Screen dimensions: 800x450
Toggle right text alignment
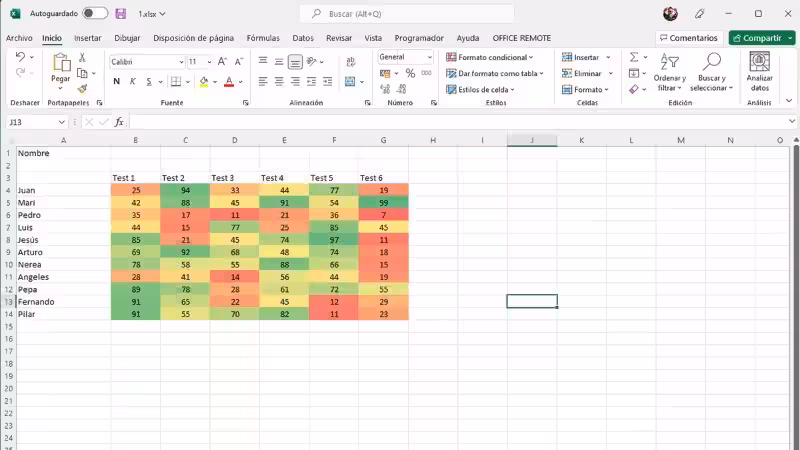(295, 82)
